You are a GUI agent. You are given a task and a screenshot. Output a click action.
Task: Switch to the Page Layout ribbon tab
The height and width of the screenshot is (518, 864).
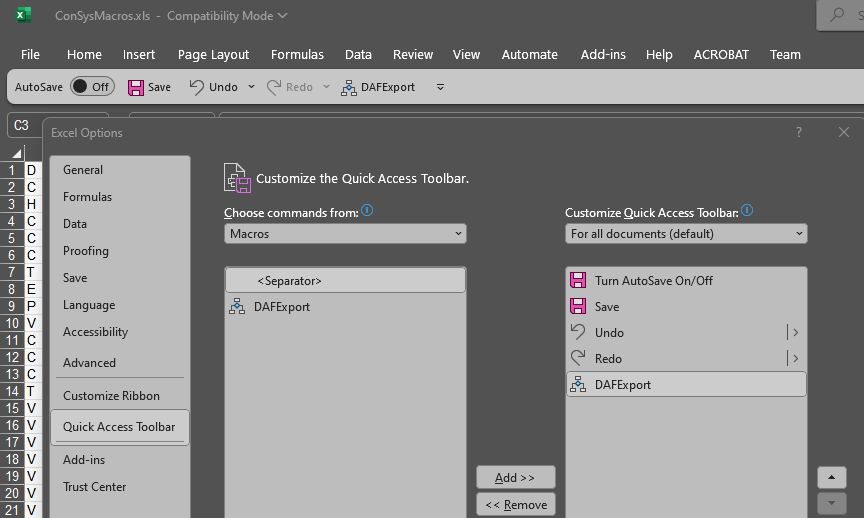coord(213,55)
